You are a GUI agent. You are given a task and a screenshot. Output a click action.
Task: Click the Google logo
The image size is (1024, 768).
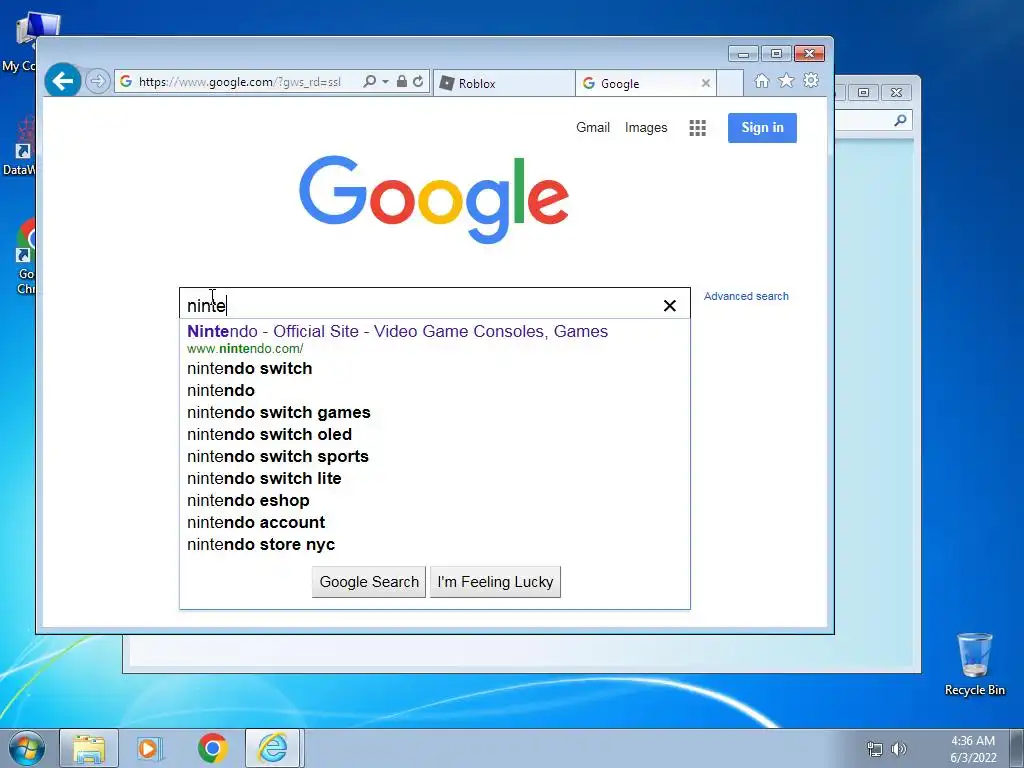434,199
